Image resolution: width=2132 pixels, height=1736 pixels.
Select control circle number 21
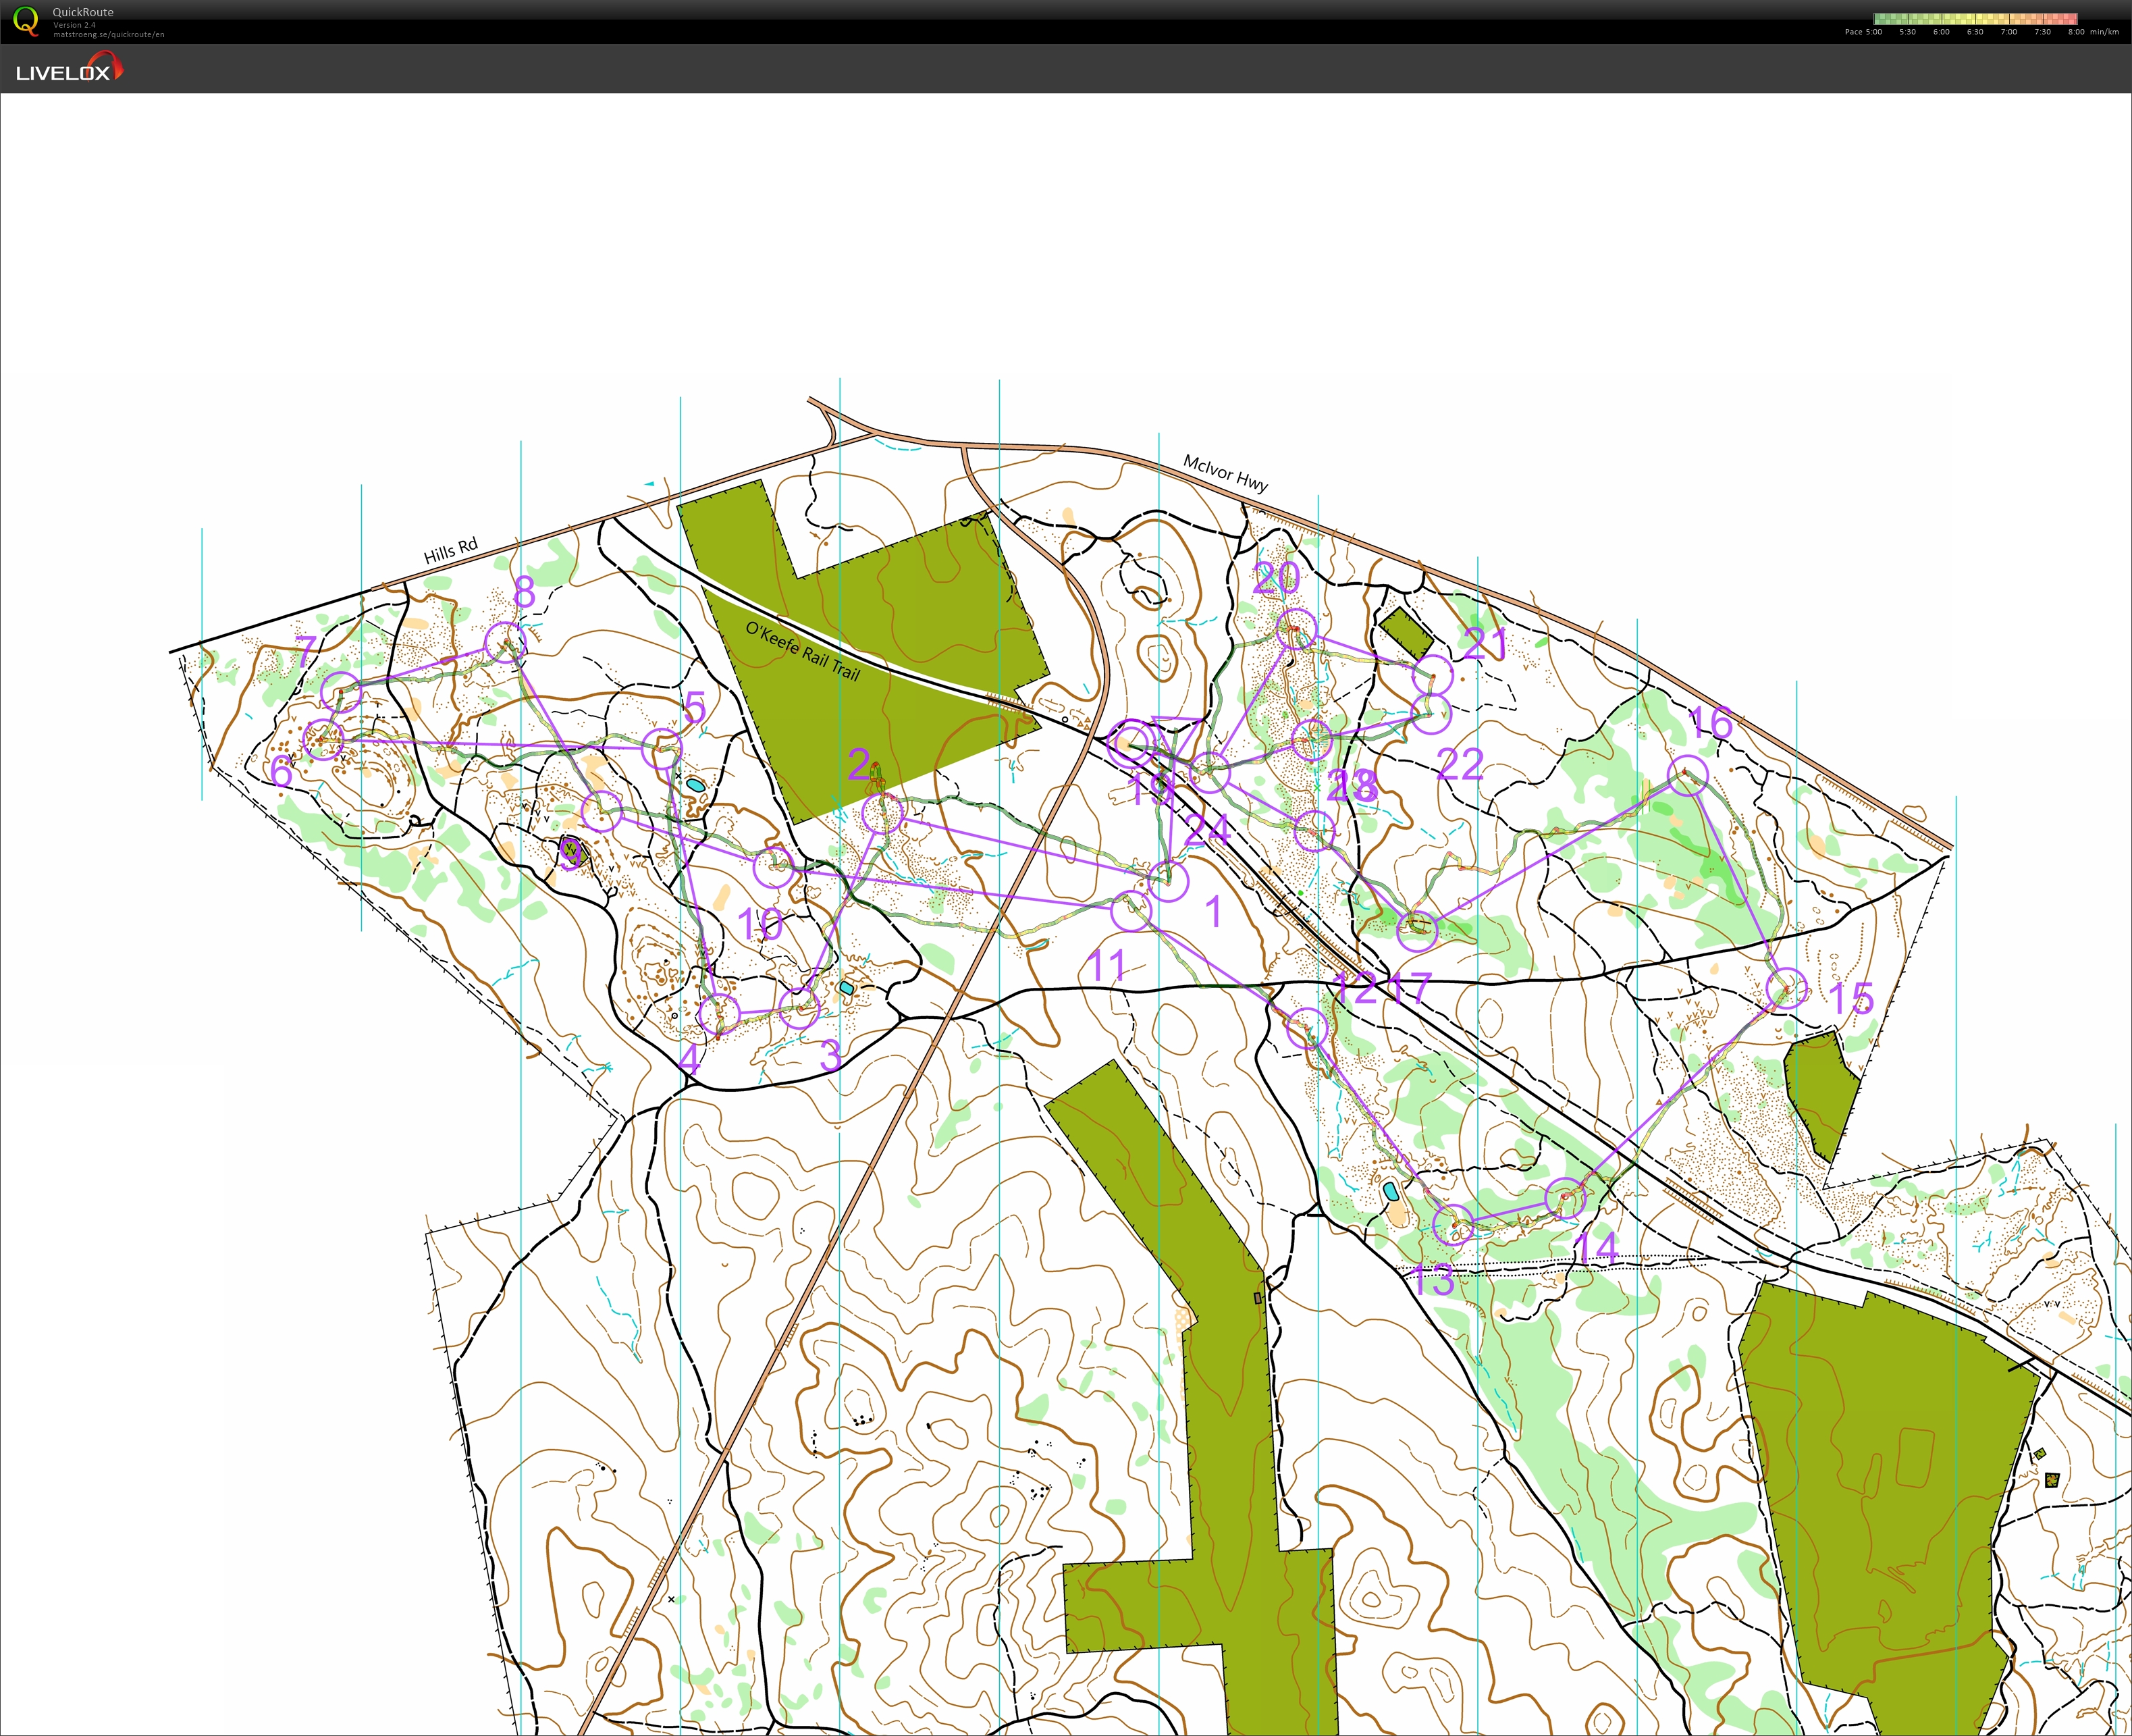(x=1433, y=675)
